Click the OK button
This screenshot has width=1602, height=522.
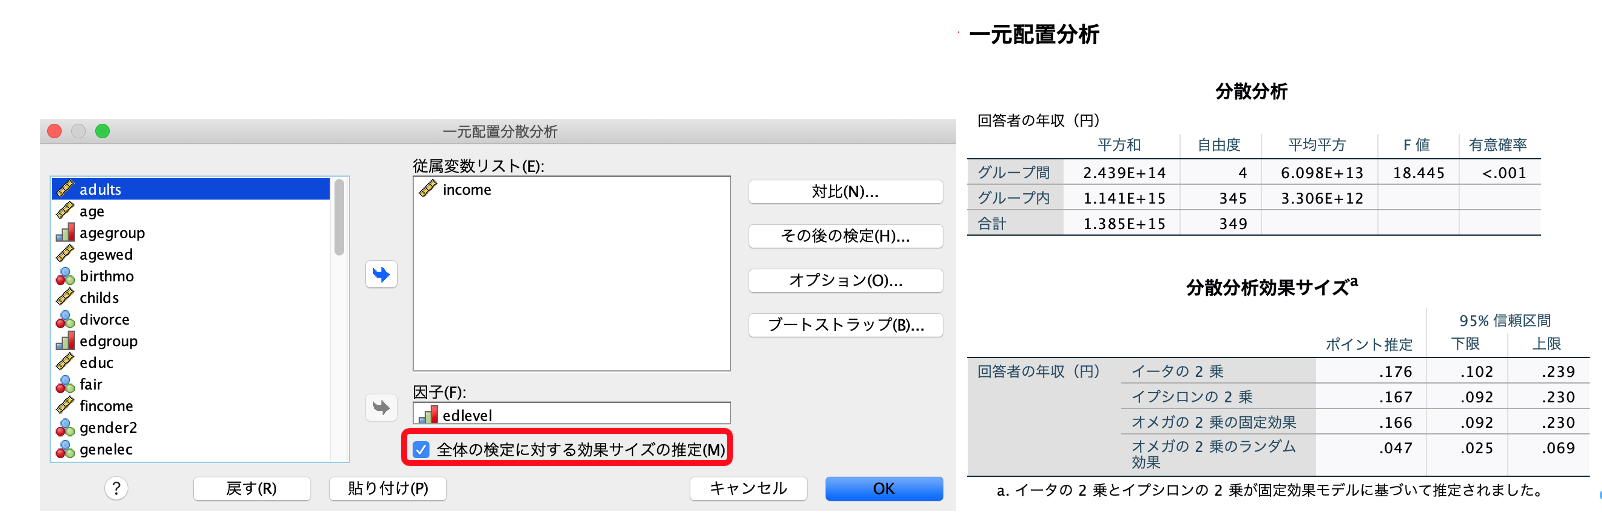884,488
